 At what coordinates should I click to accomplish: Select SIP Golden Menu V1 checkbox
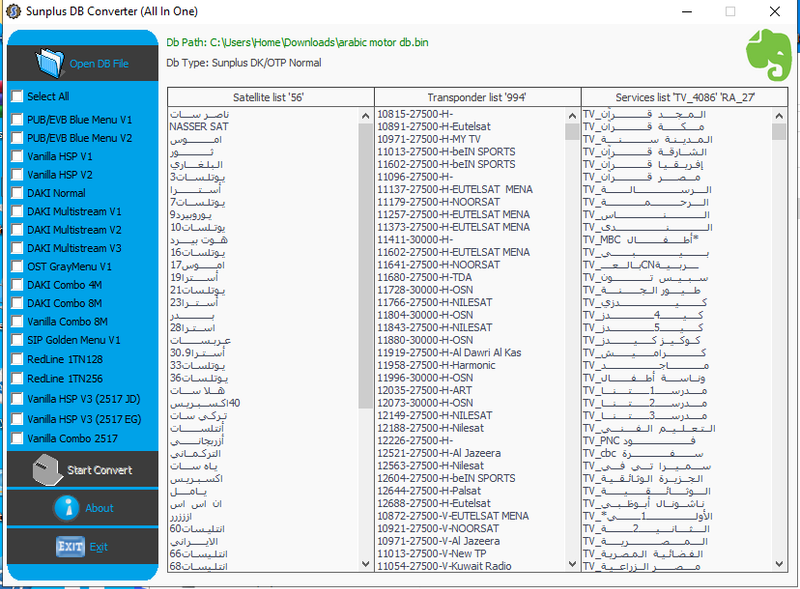coord(17,340)
